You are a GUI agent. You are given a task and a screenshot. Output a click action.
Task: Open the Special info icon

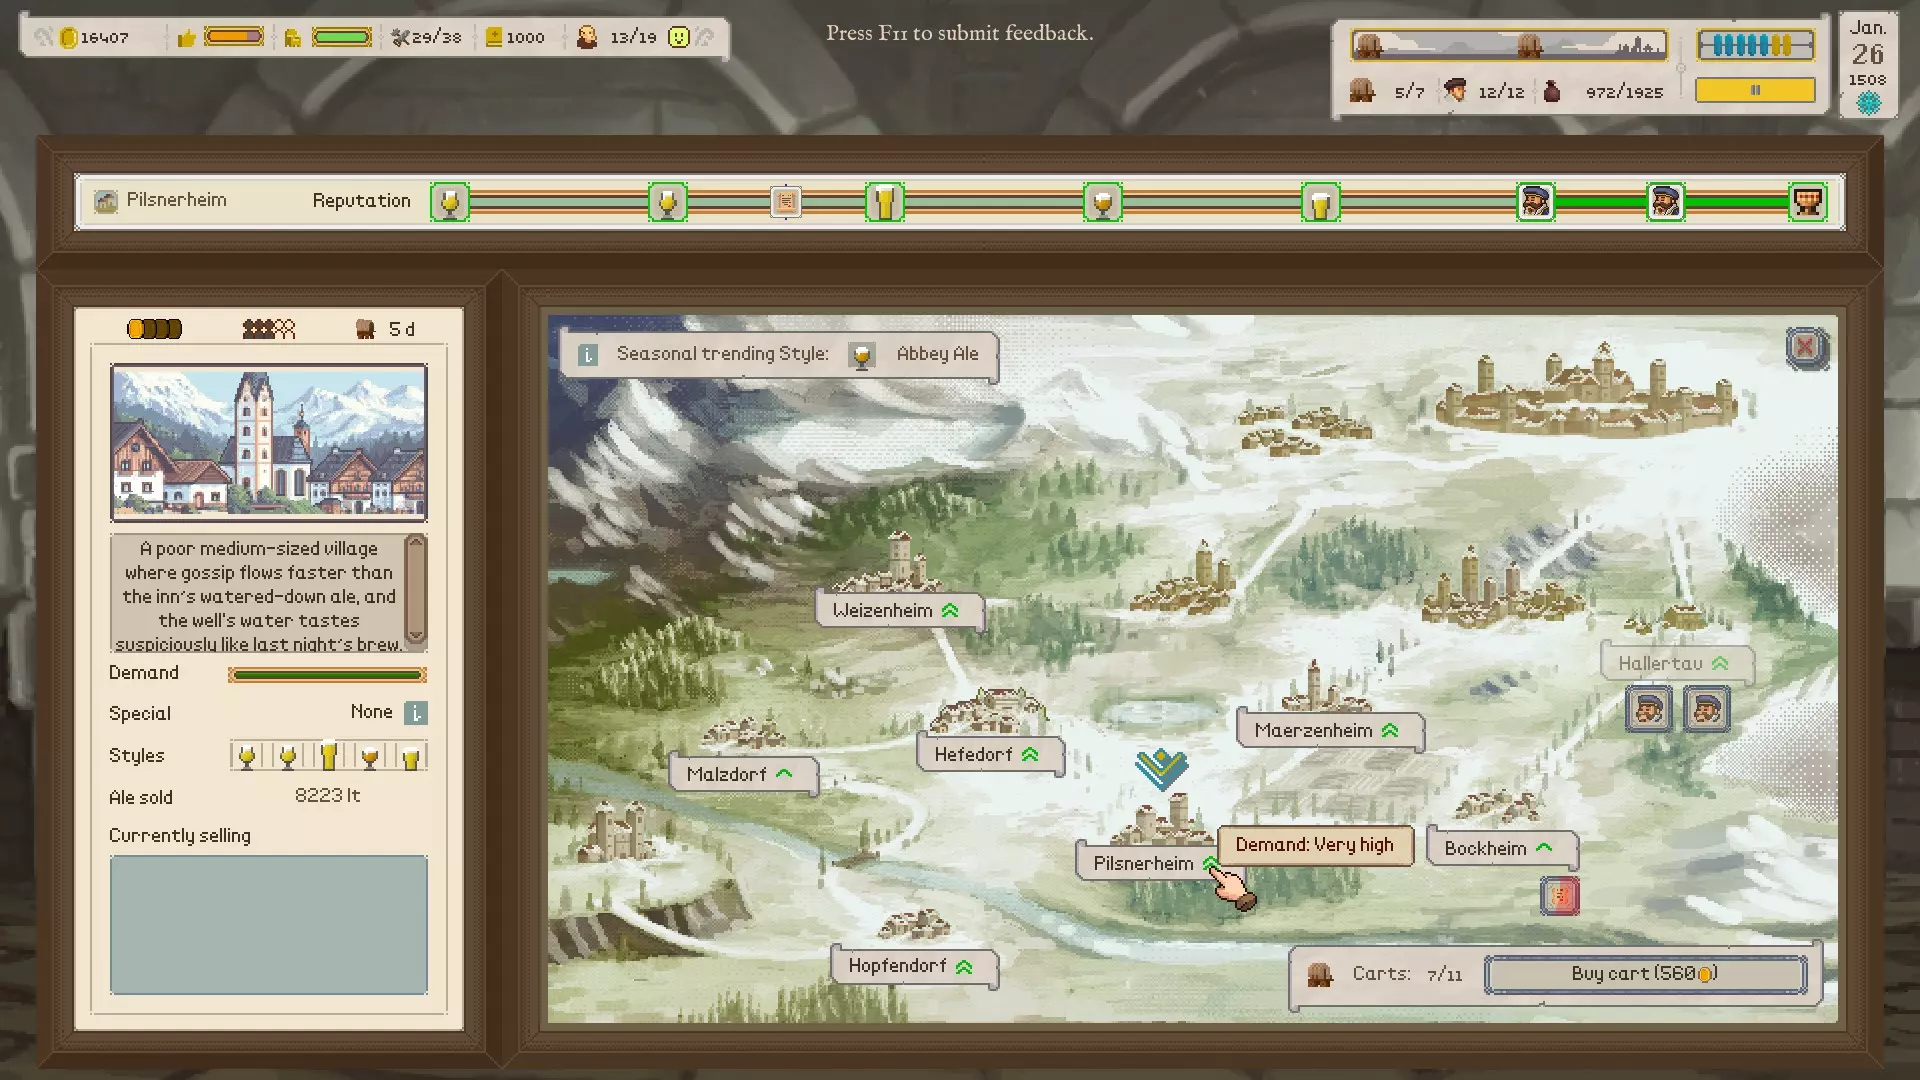tap(416, 713)
